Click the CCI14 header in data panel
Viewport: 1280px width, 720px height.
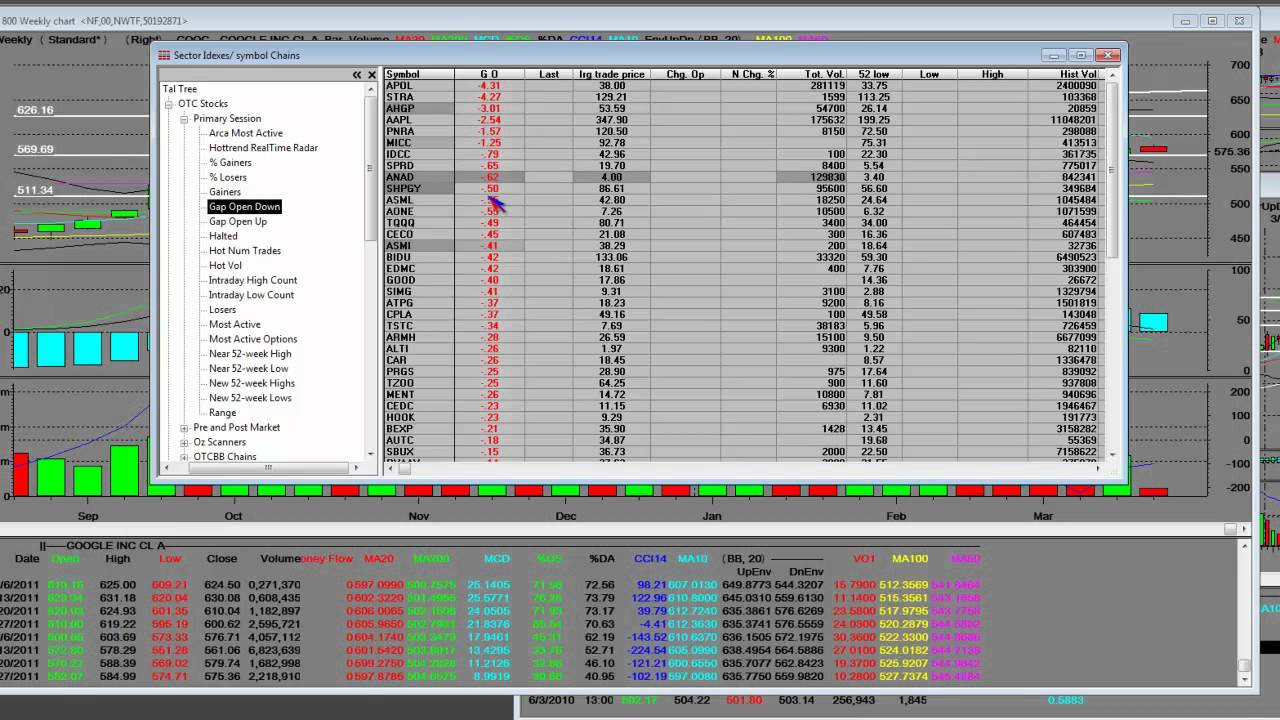650,558
